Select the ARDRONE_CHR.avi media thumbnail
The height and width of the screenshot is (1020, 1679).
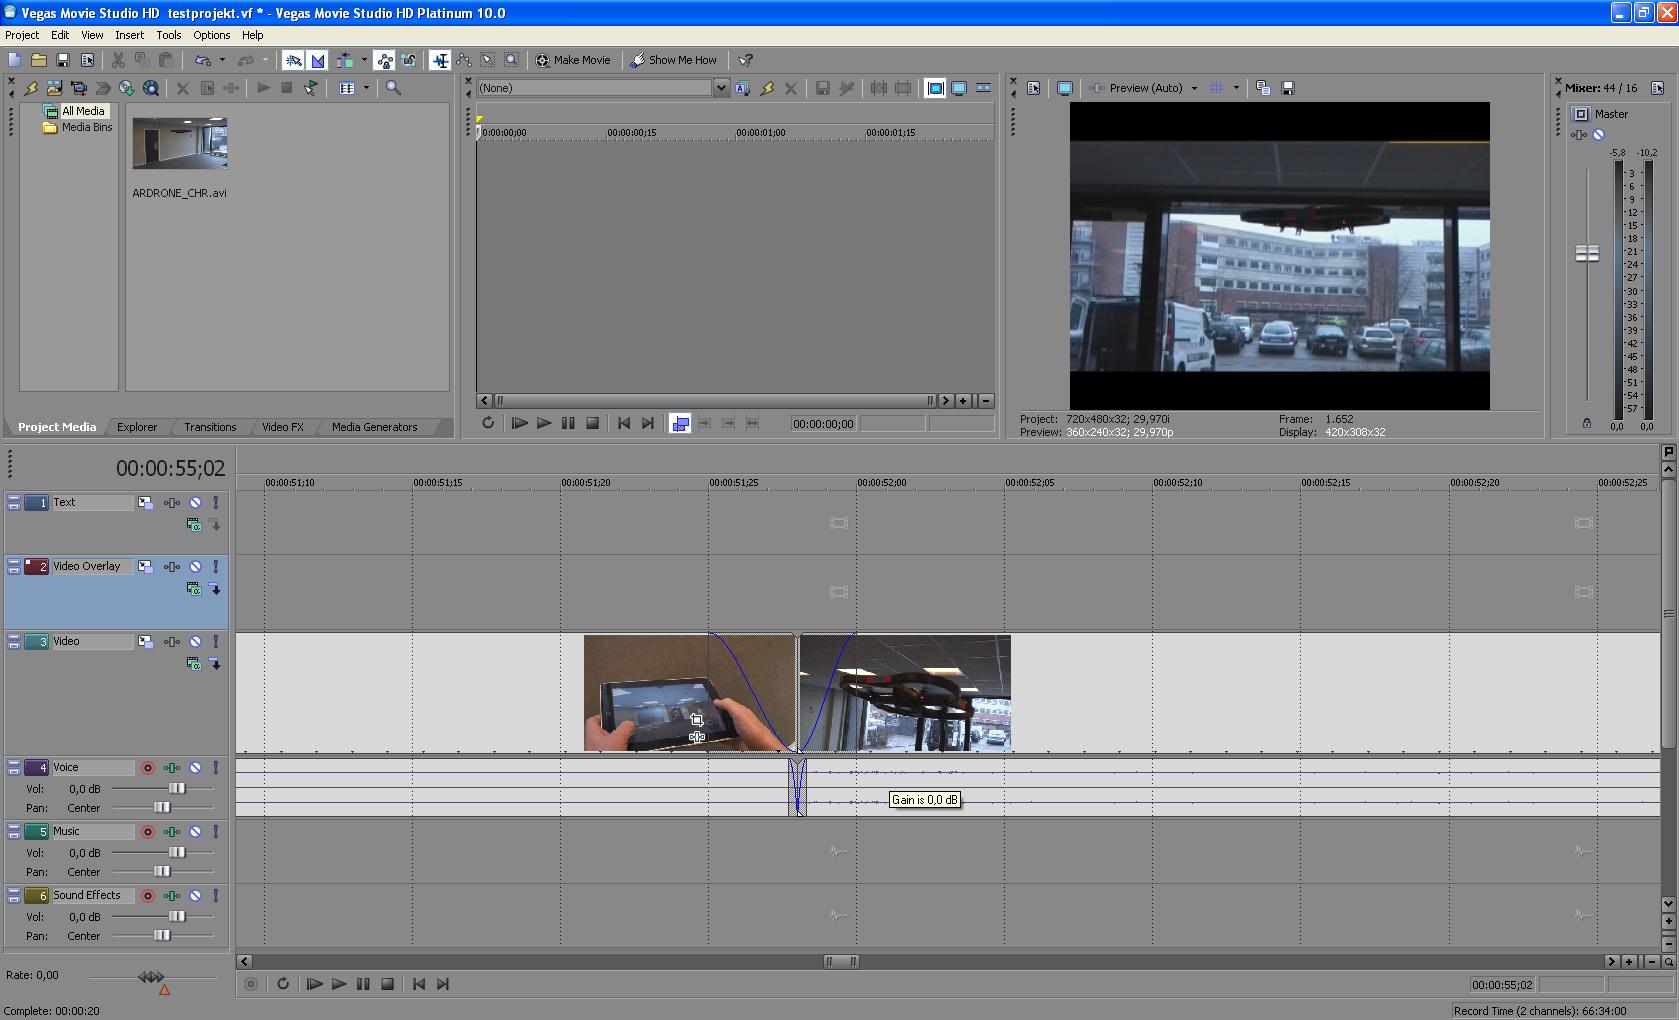180,144
